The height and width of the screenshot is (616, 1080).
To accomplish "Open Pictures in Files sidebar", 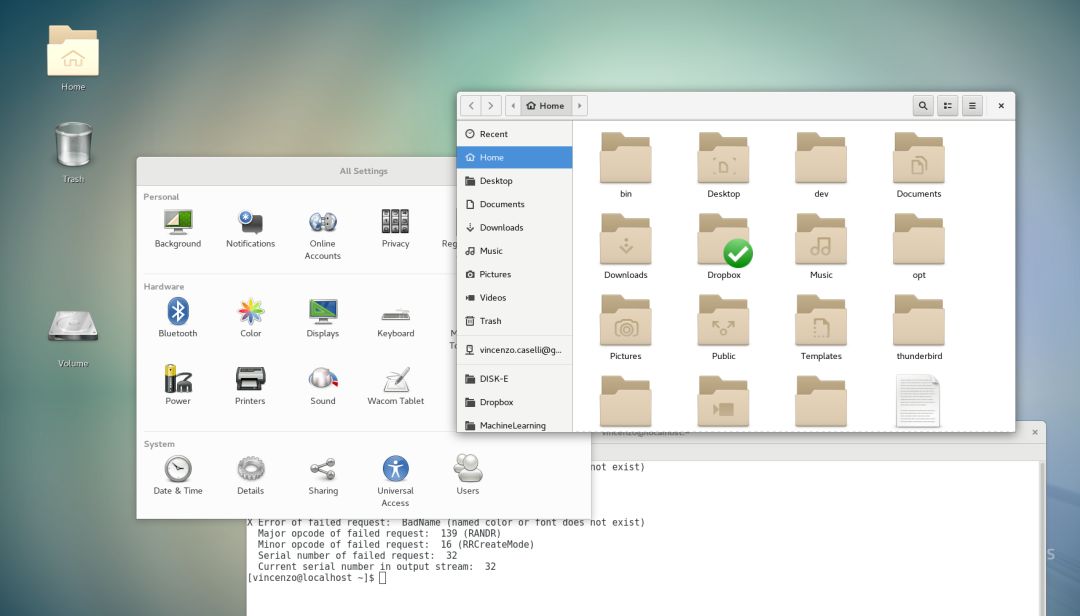I will tap(515, 274).
